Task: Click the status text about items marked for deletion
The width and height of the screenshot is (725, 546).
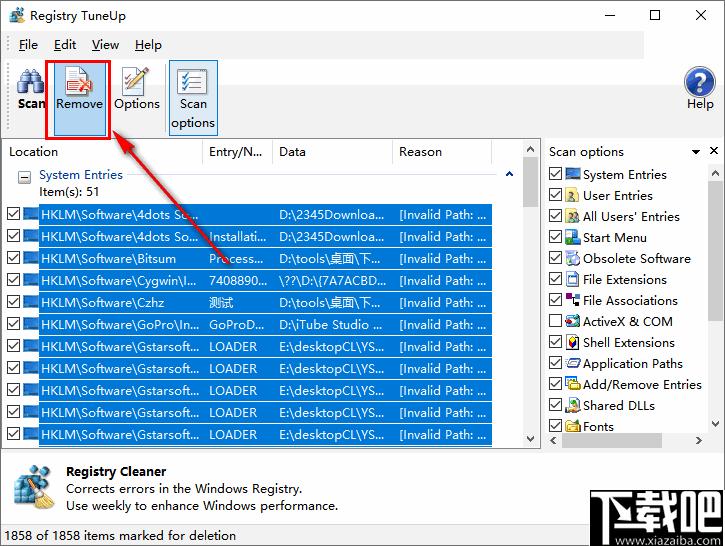Action: [x=120, y=535]
